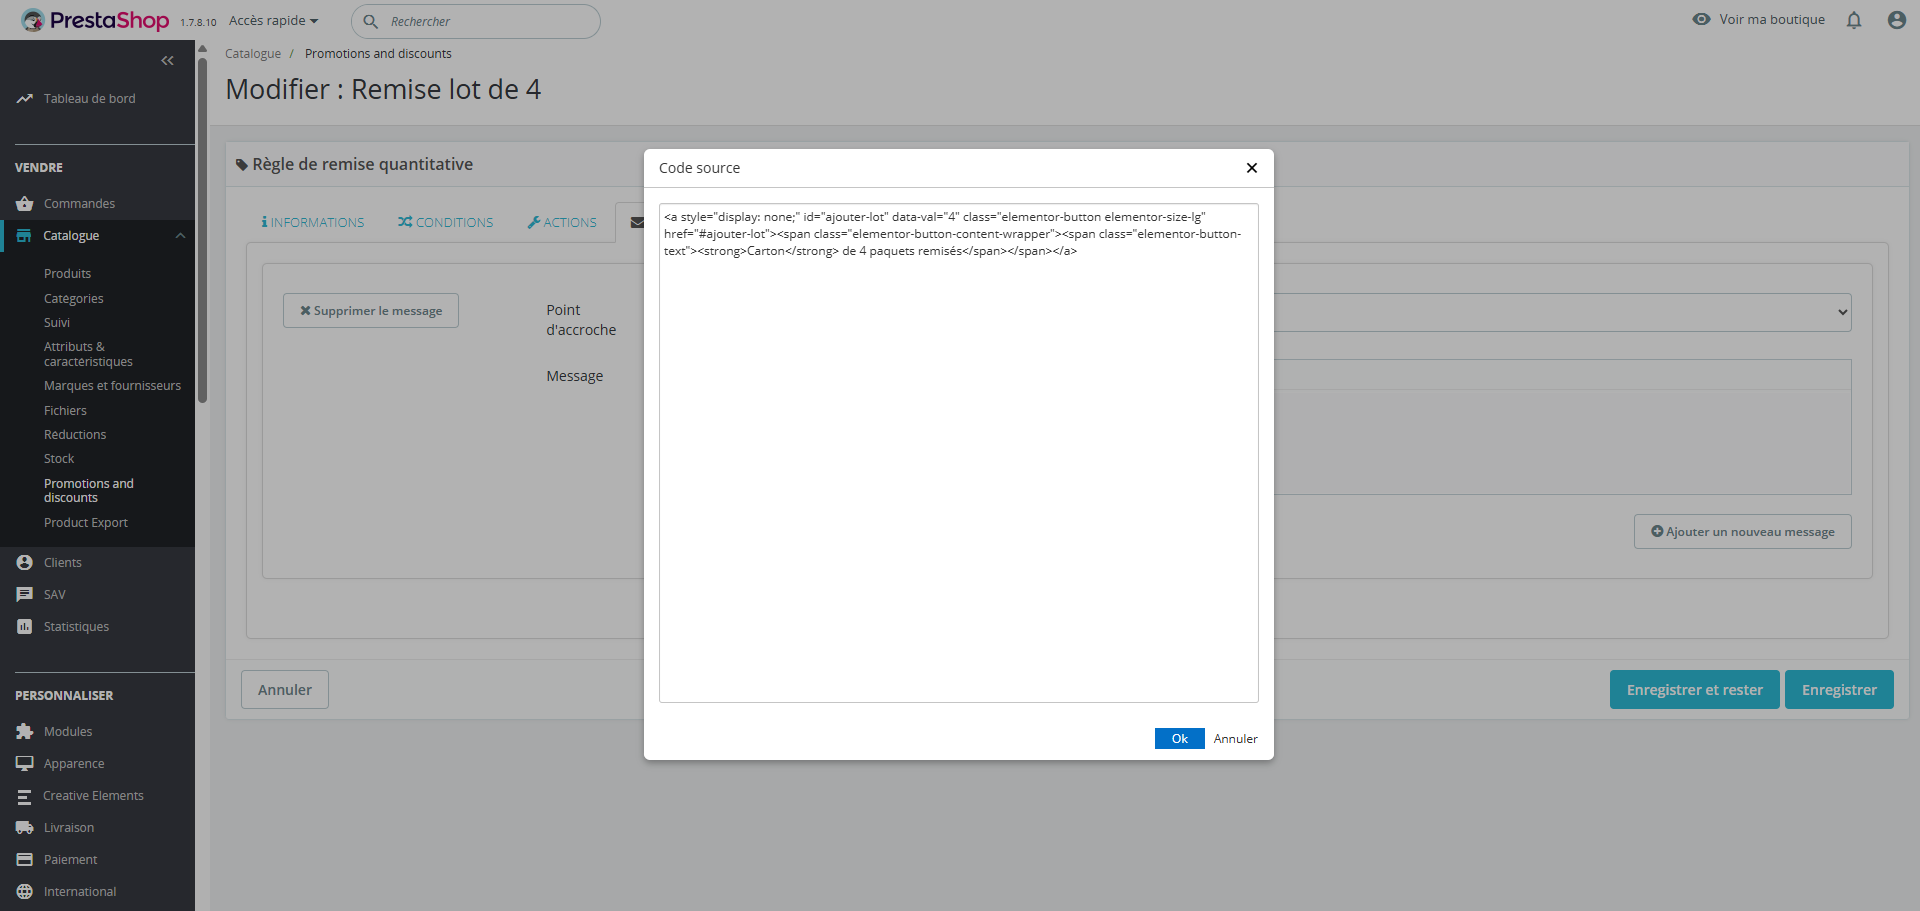Click the sidebar vertical scrollbar
The image size is (1920, 911).
click(202, 230)
